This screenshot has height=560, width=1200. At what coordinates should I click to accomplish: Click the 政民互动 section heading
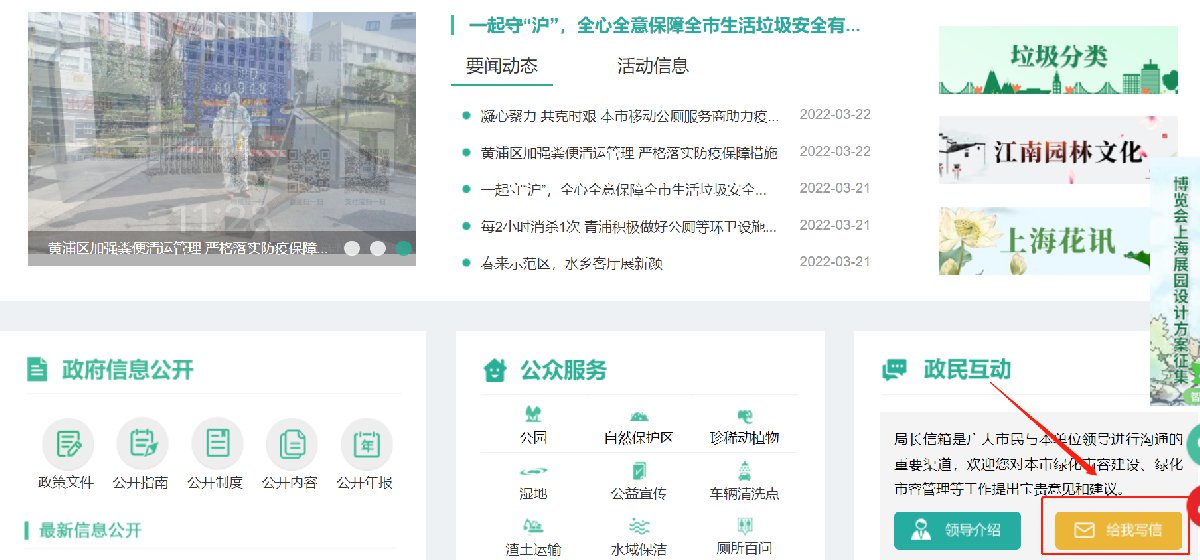(967, 370)
